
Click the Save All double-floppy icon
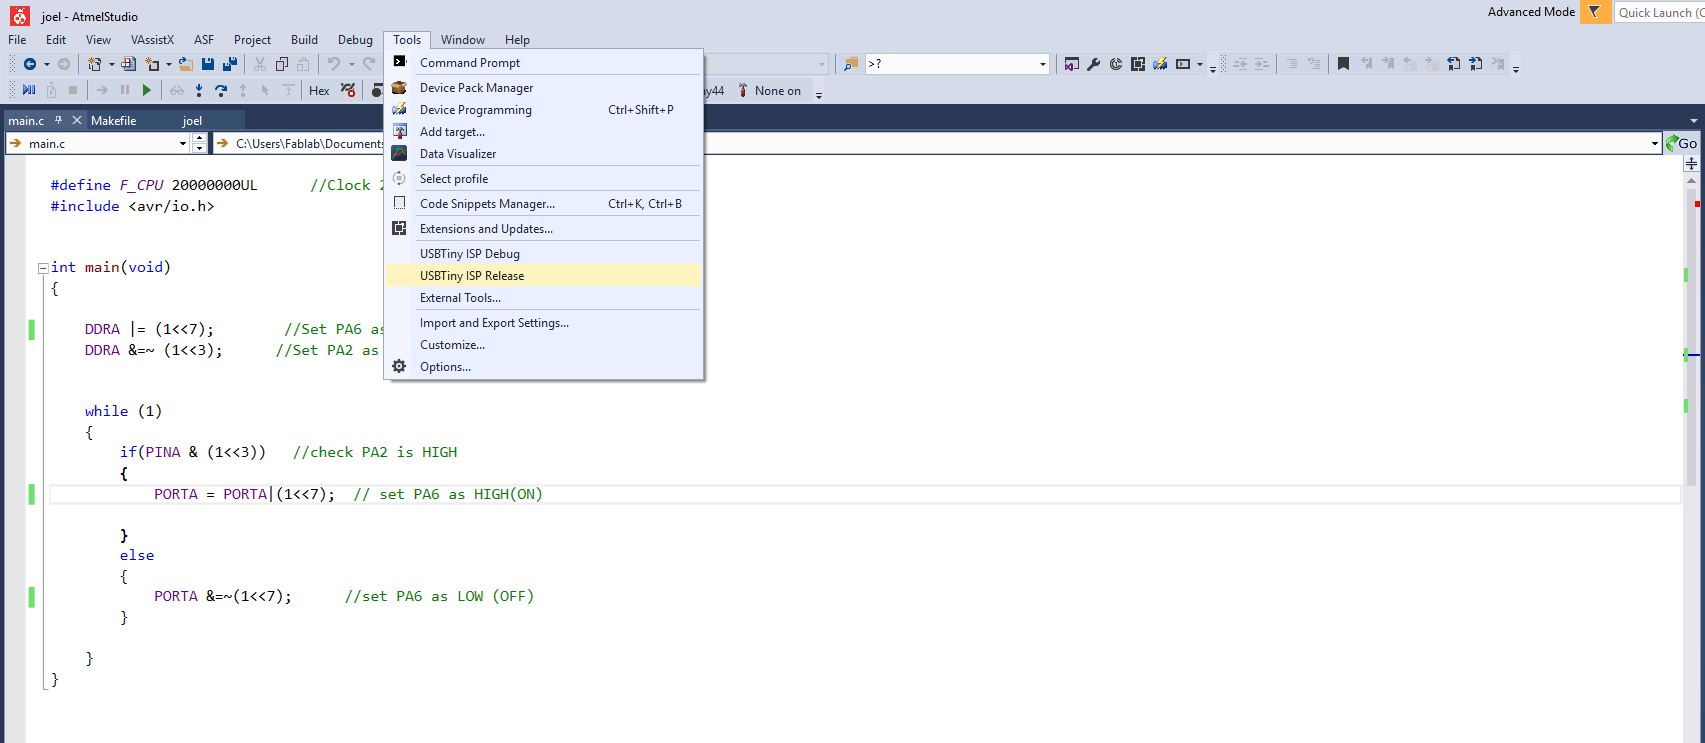point(230,64)
